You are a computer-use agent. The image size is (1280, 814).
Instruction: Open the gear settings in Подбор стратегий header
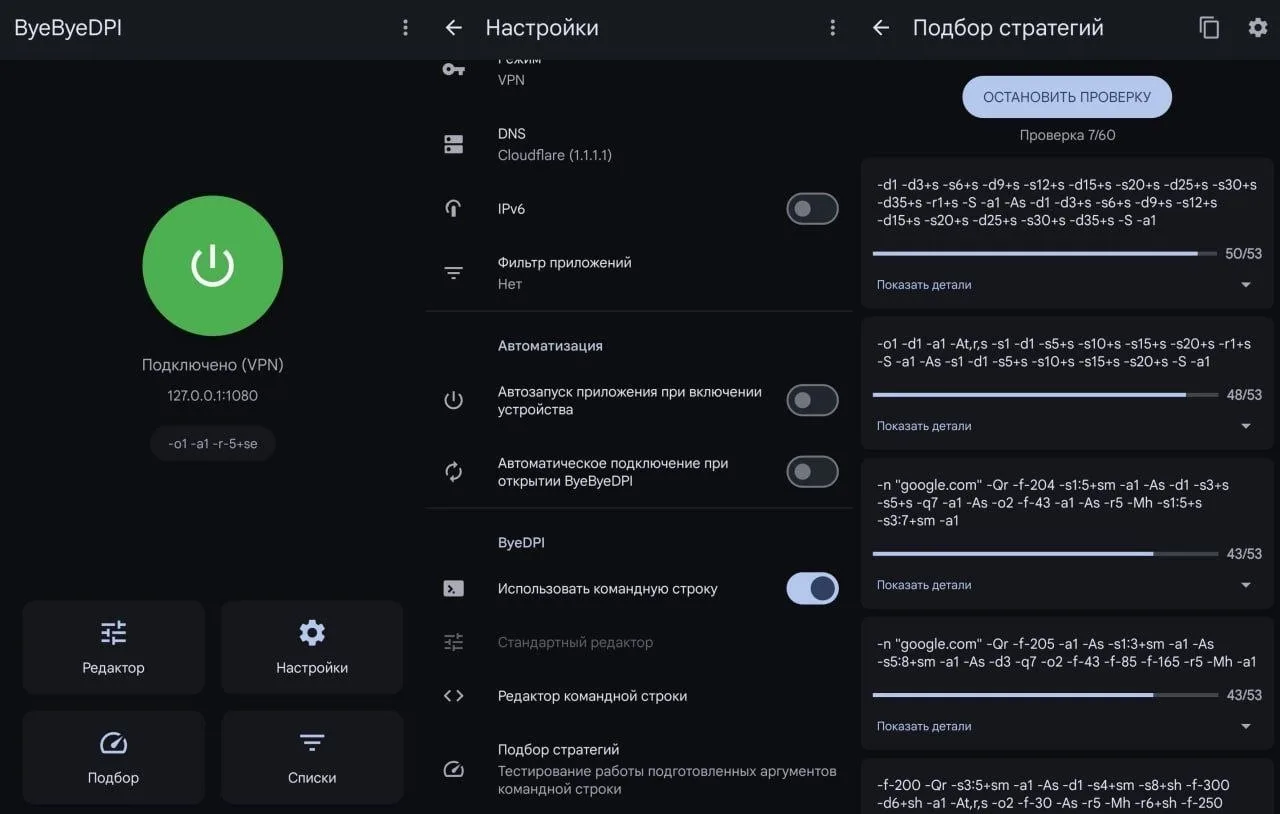point(1258,28)
